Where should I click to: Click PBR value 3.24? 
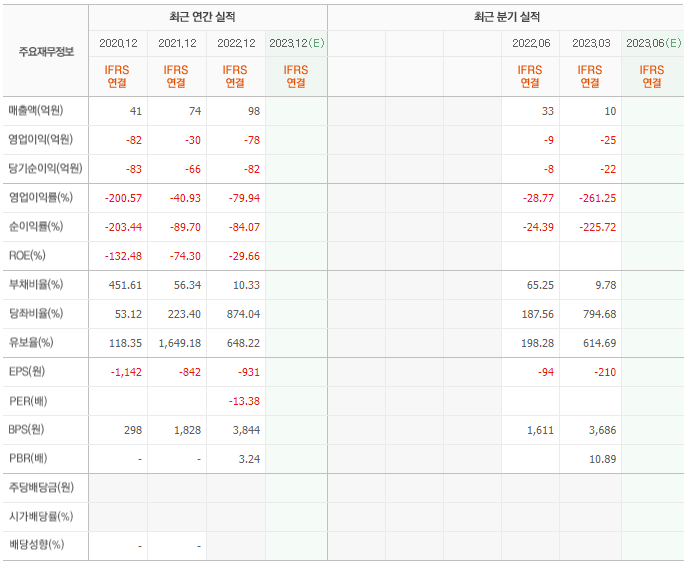point(249,459)
